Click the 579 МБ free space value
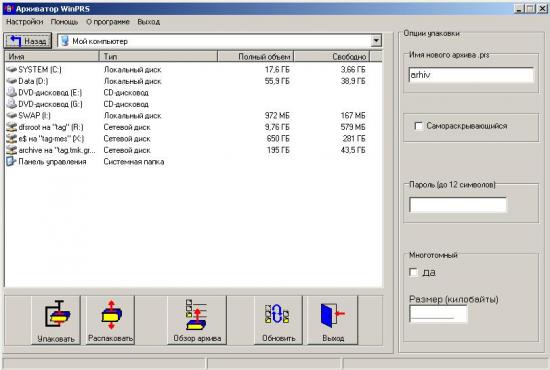This screenshot has height=370, width=550. coord(353,127)
